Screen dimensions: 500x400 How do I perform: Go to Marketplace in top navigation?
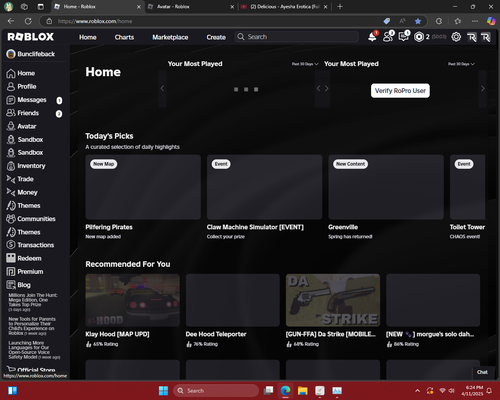click(170, 37)
